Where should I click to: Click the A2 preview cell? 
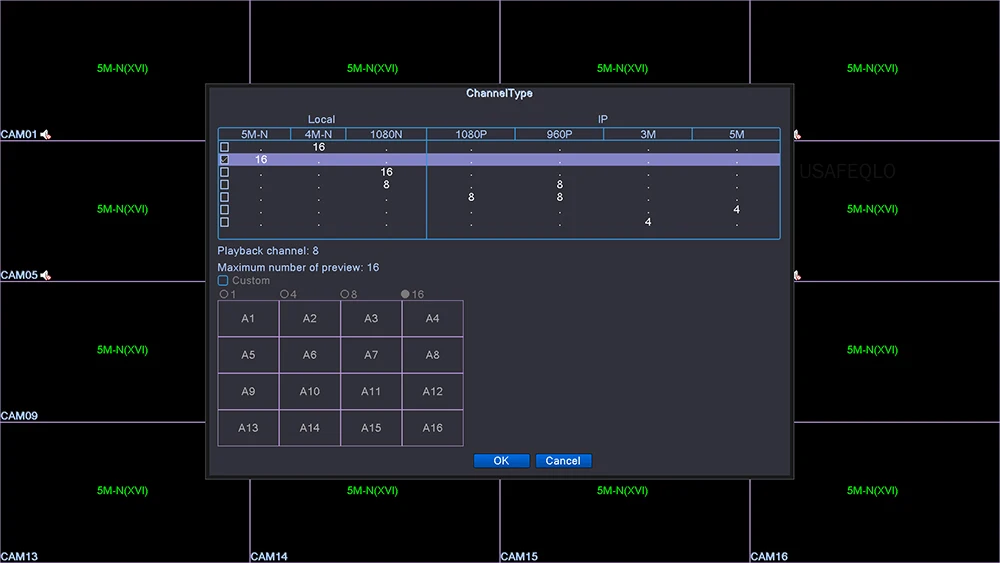click(309, 318)
